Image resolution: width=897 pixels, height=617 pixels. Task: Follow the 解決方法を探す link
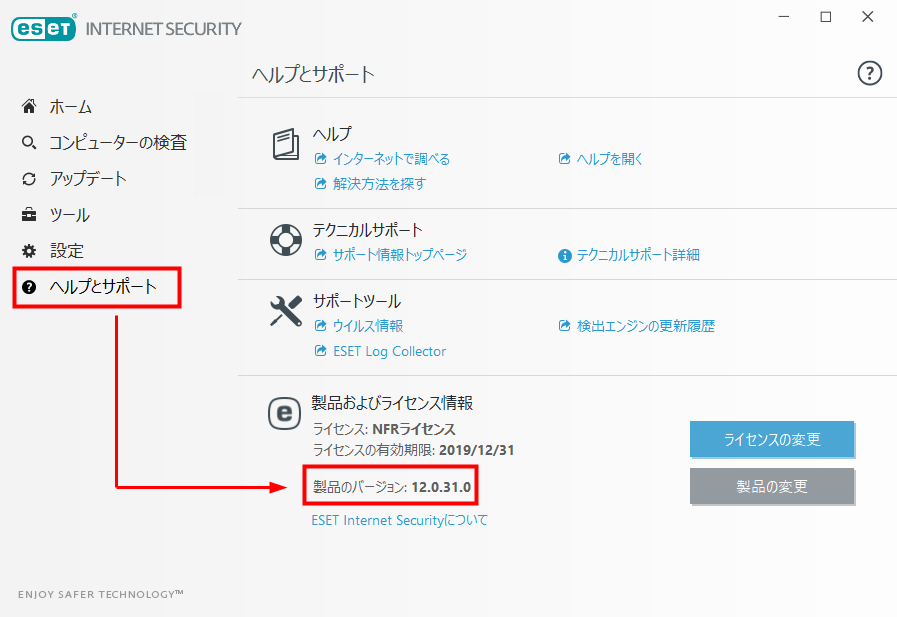[x=379, y=184]
